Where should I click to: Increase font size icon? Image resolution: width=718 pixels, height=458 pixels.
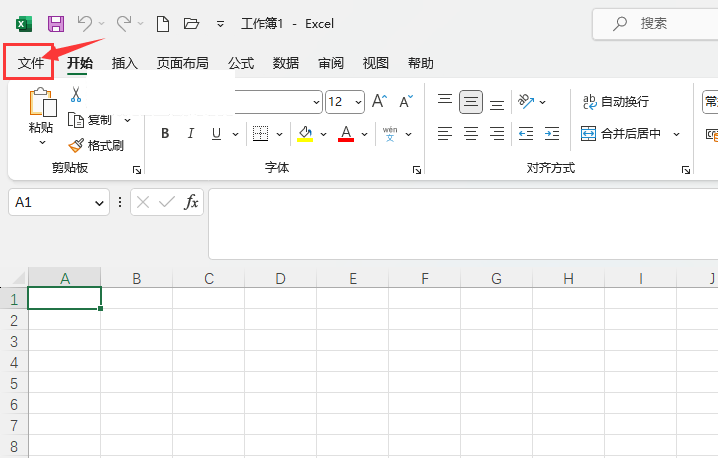tap(379, 101)
